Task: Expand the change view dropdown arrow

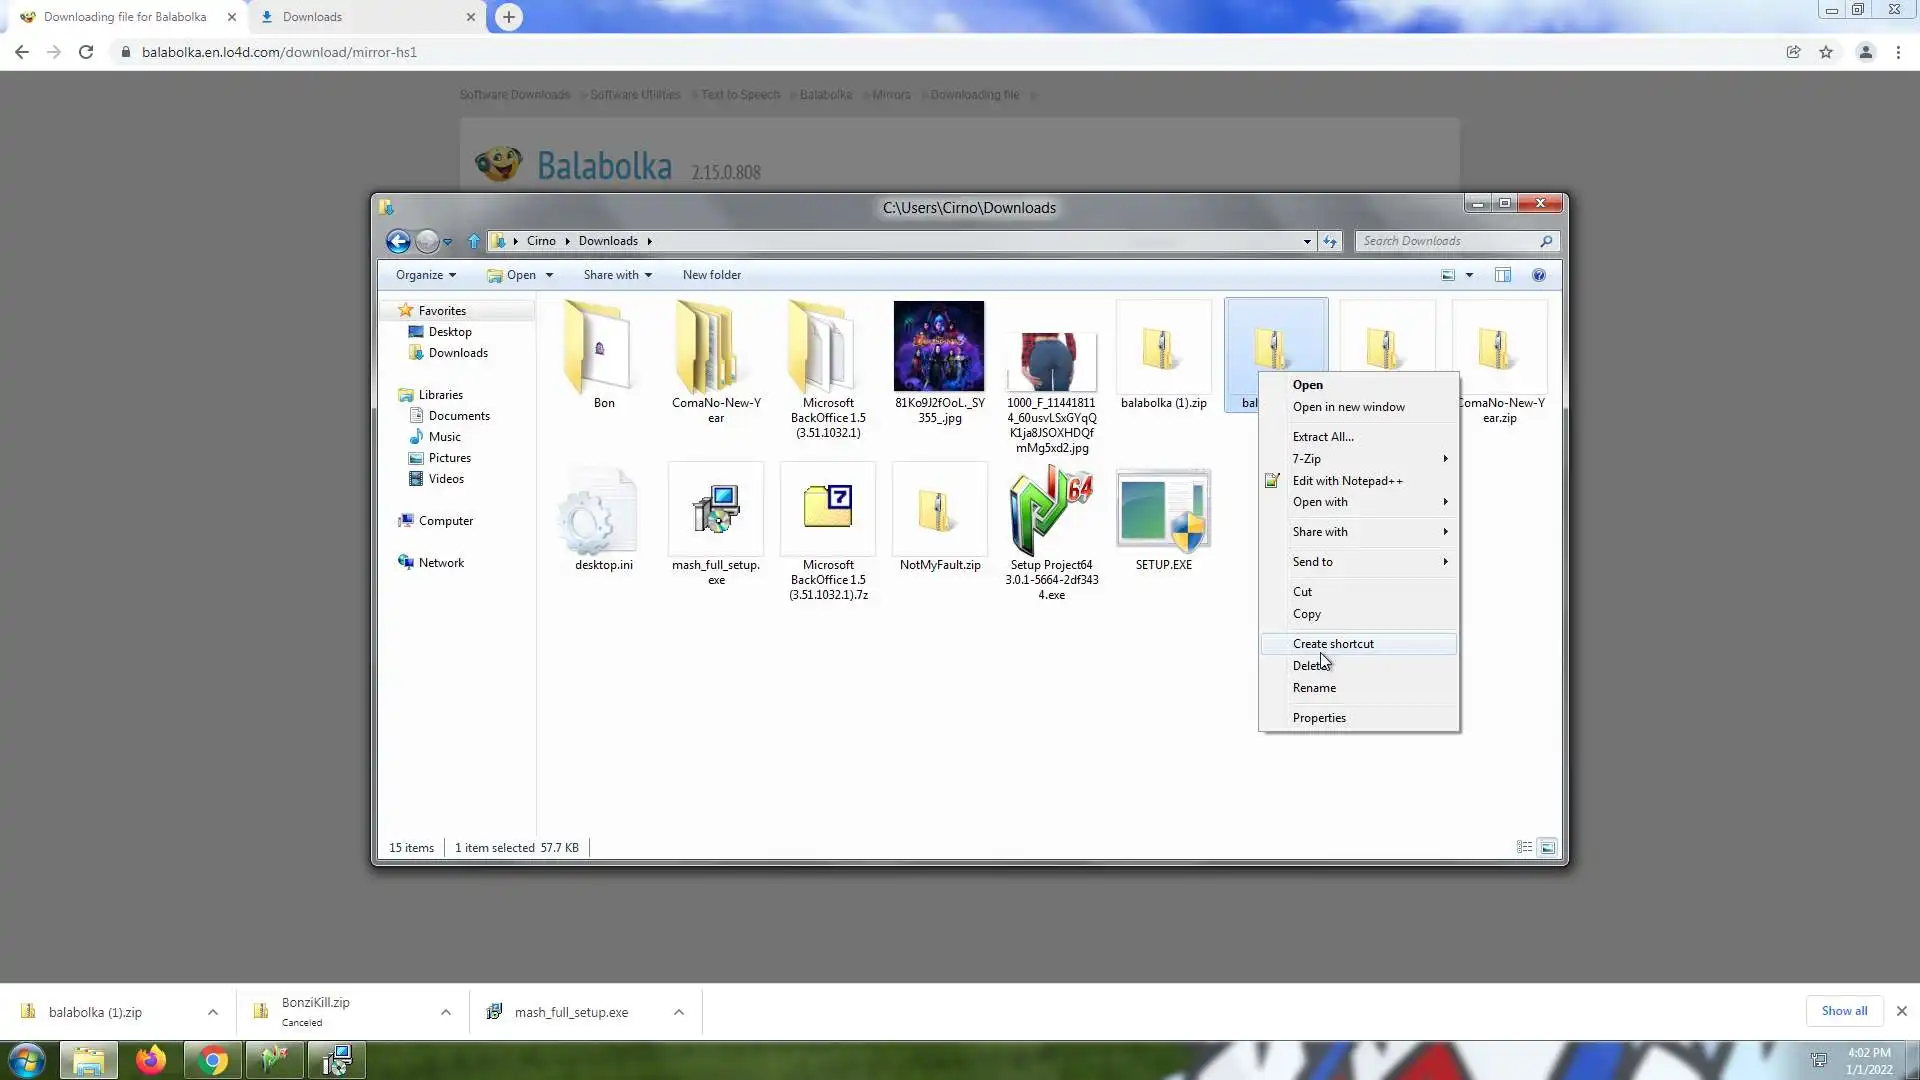Action: point(1469,275)
